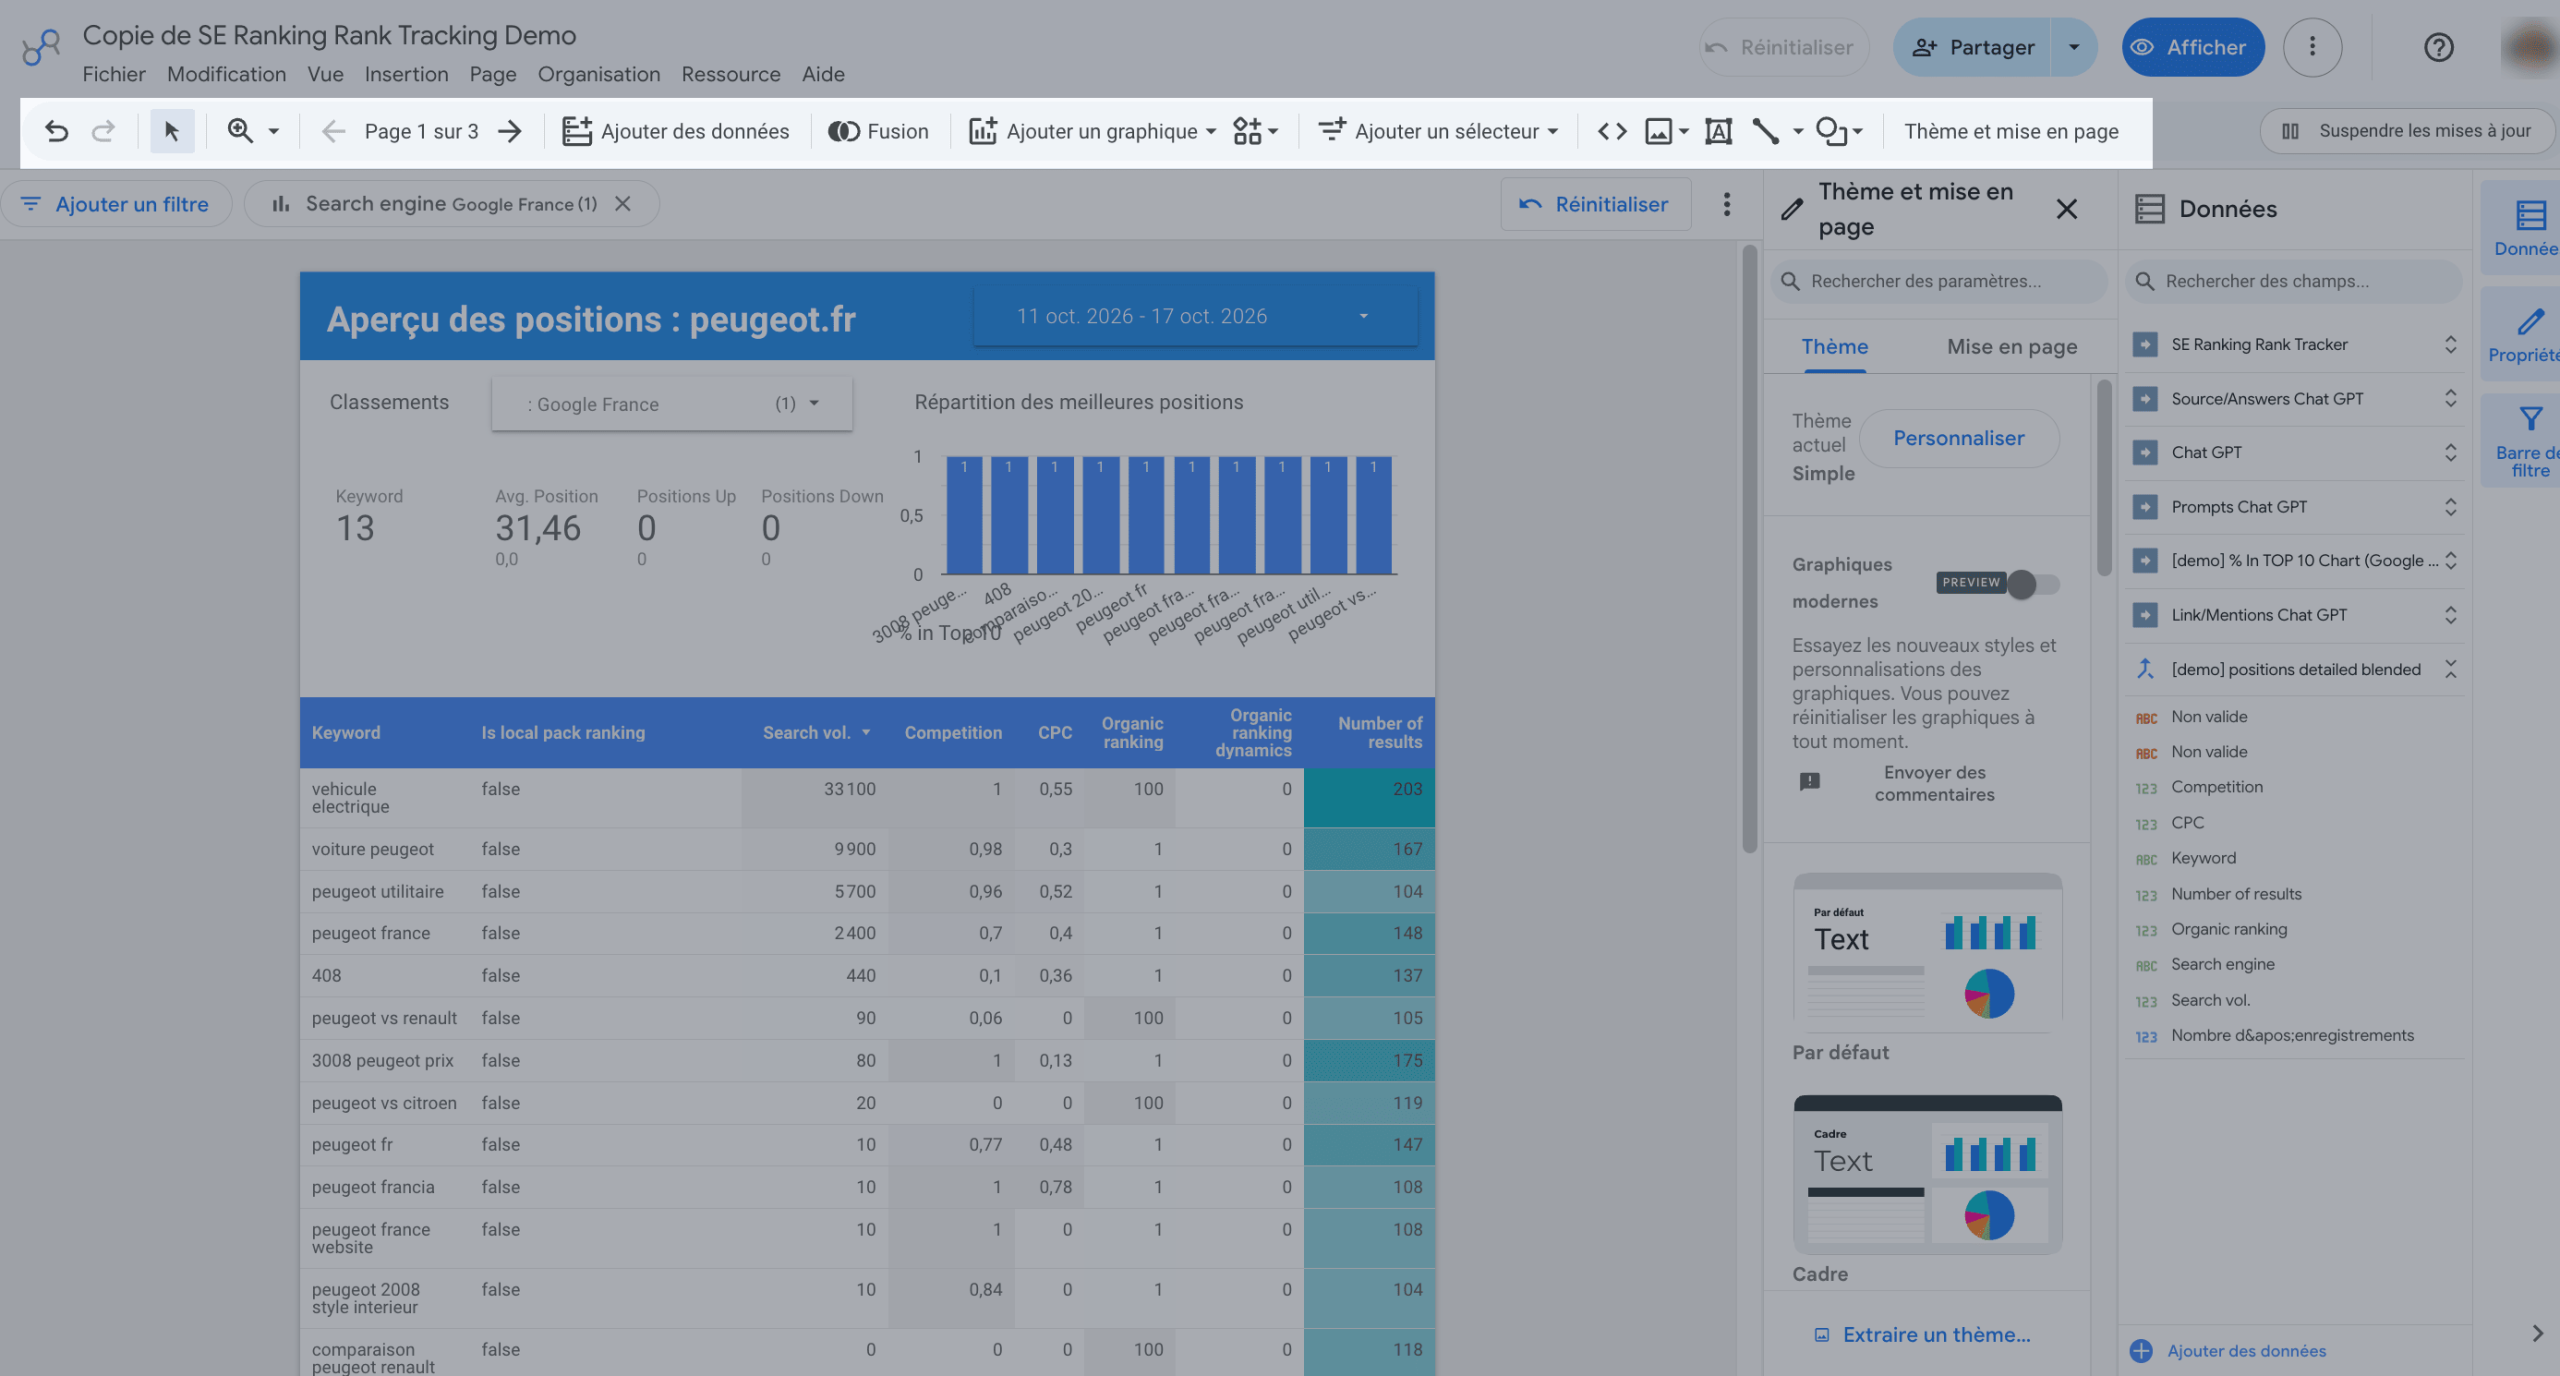
Task: Open the Ressource menu
Action: point(731,74)
